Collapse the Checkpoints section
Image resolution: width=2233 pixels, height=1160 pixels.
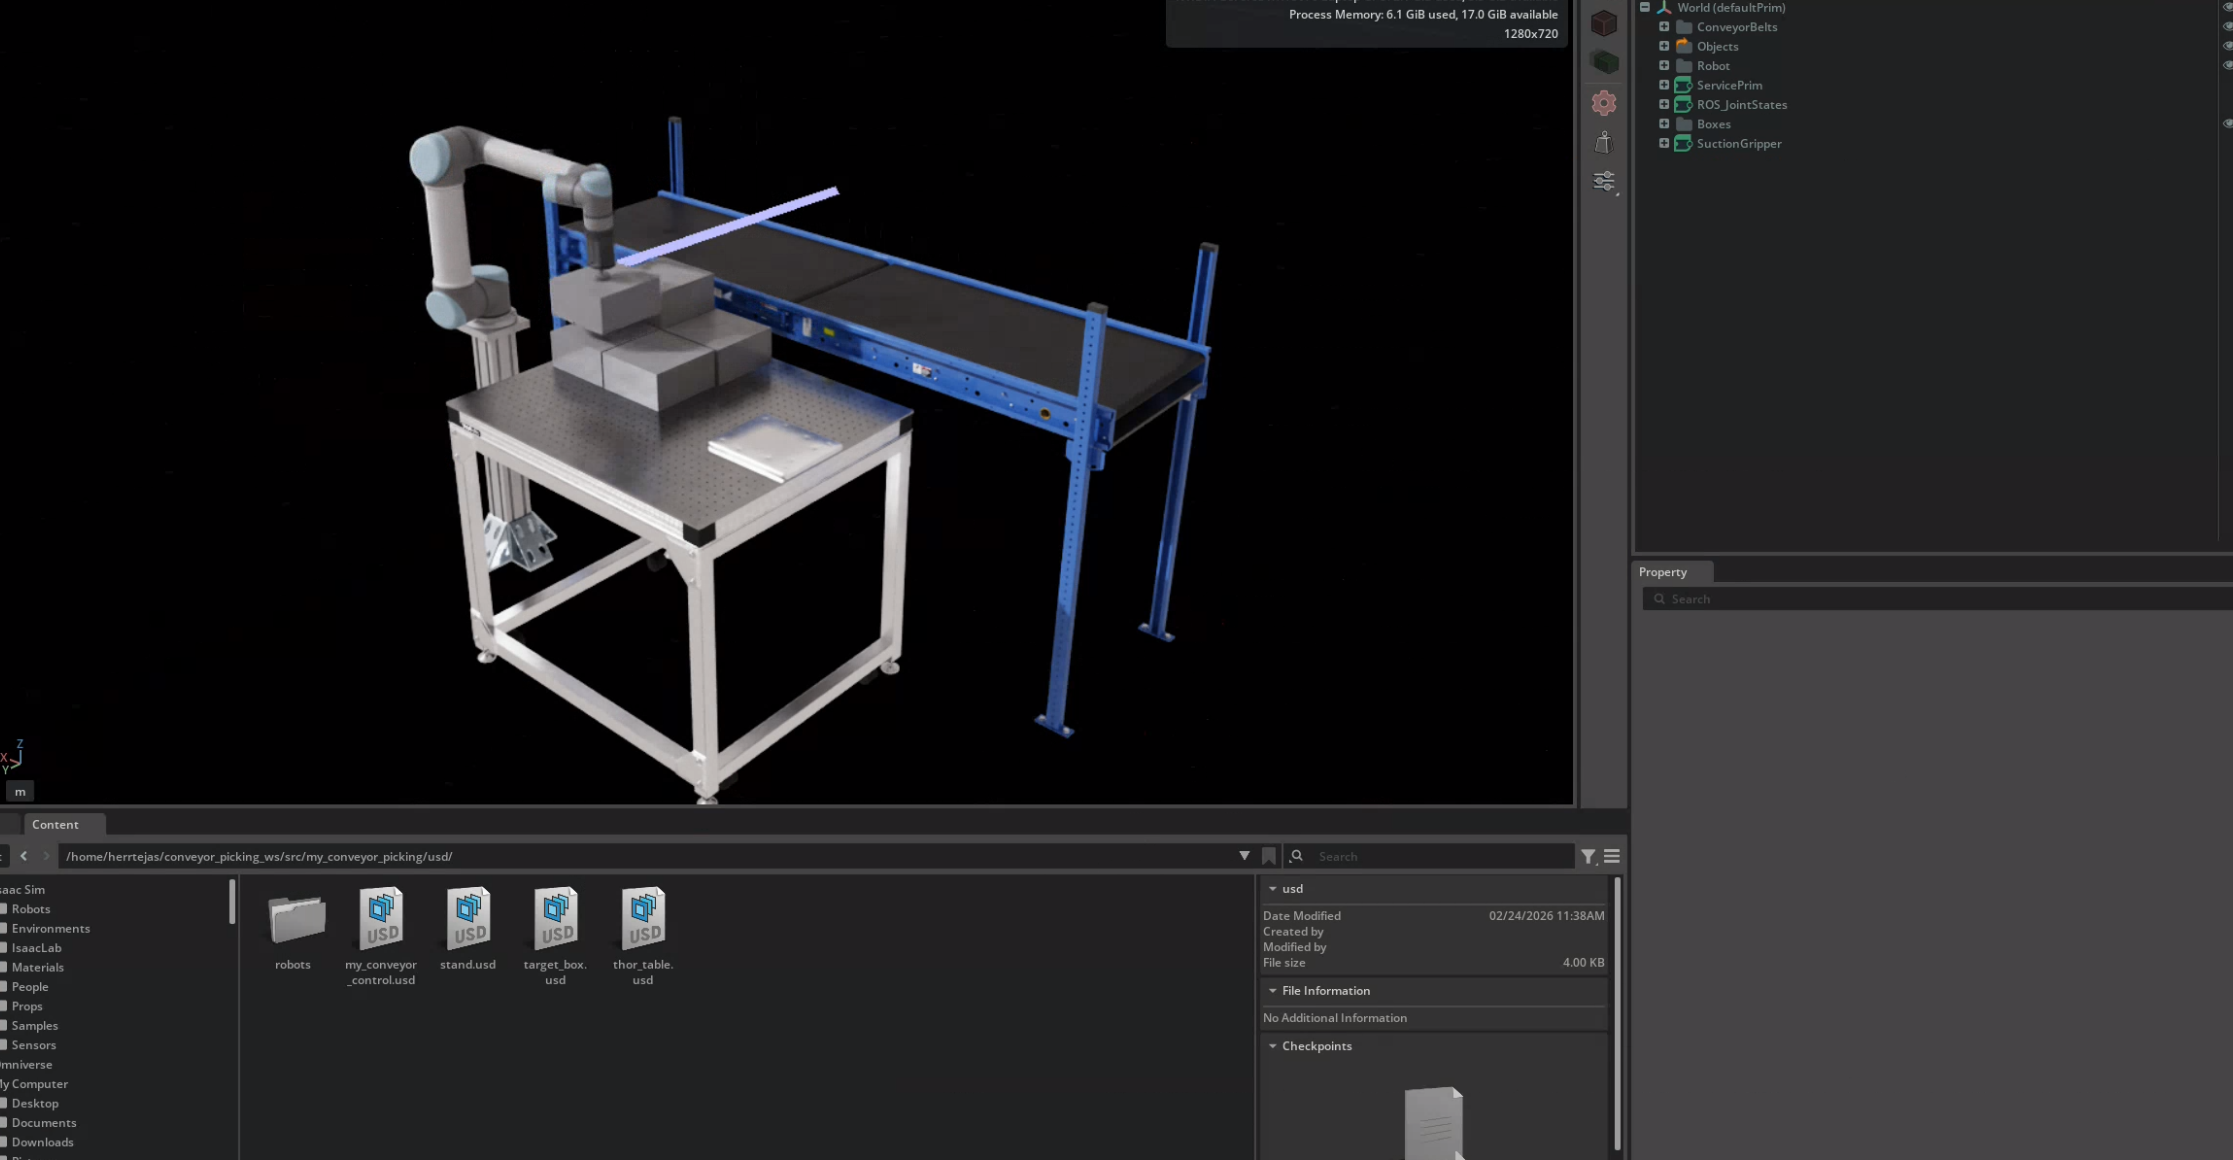tap(1273, 1046)
